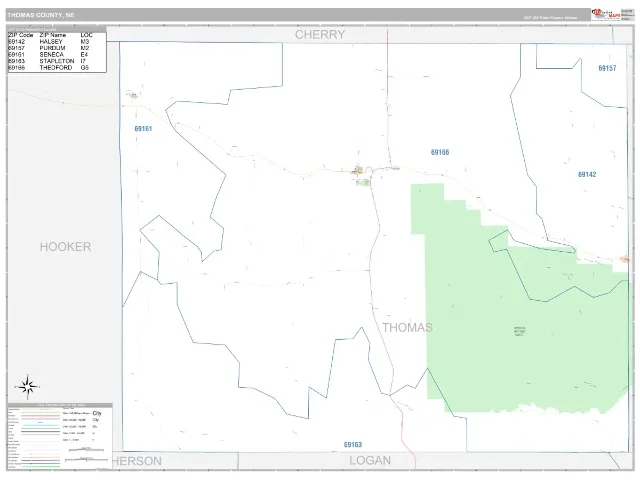This screenshot has height=480, width=640.
Task: Select location code M2 in the table
Action: (x=84, y=48)
